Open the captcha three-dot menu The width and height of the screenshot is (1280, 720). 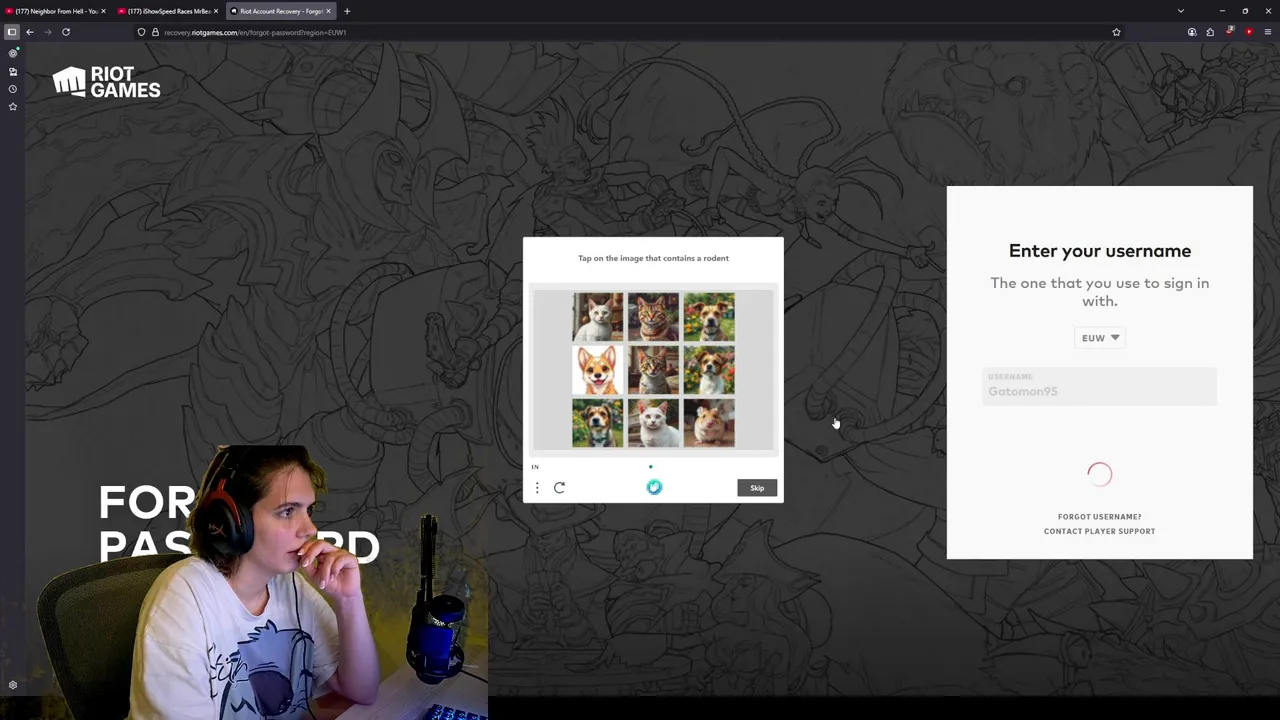pos(537,488)
